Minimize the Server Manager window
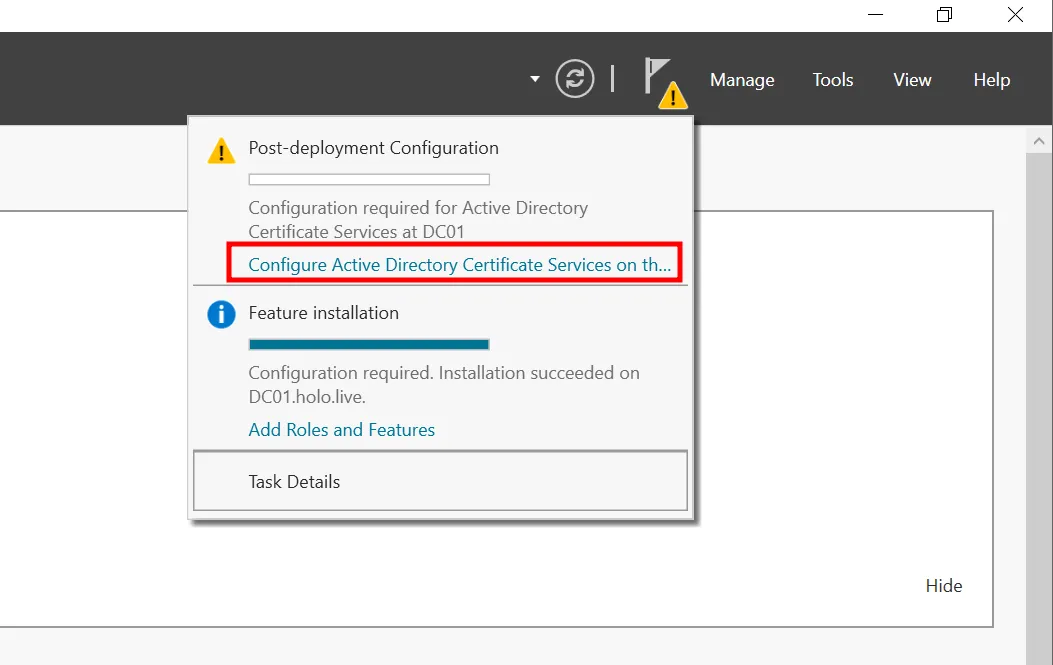The image size is (1053, 665). pos(875,15)
